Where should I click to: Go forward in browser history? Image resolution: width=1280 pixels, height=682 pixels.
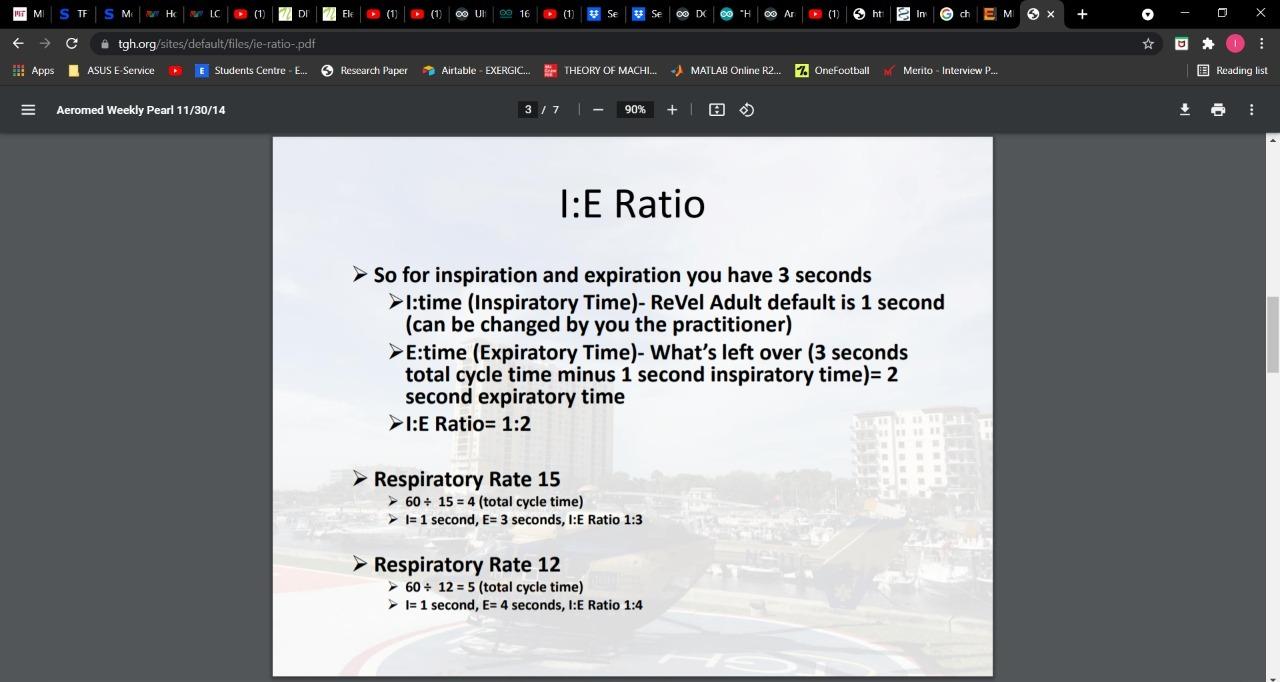pyautogui.click(x=45, y=44)
